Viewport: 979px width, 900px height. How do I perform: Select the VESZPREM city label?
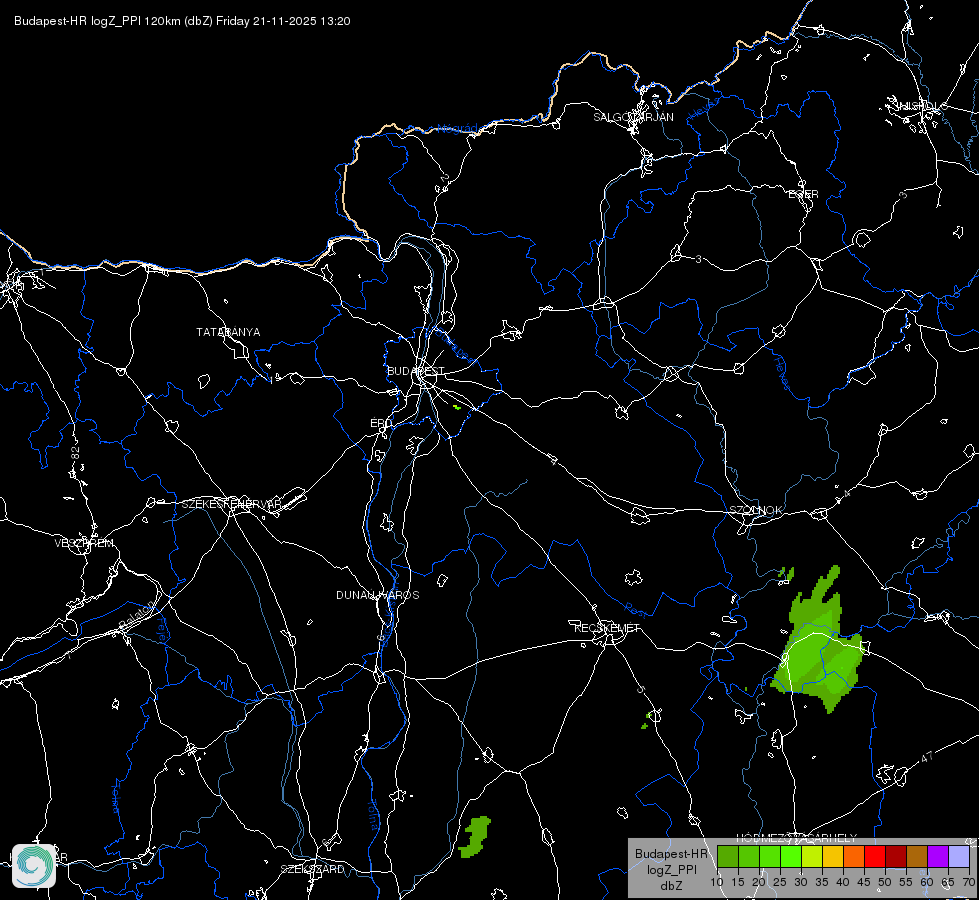[84, 543]
